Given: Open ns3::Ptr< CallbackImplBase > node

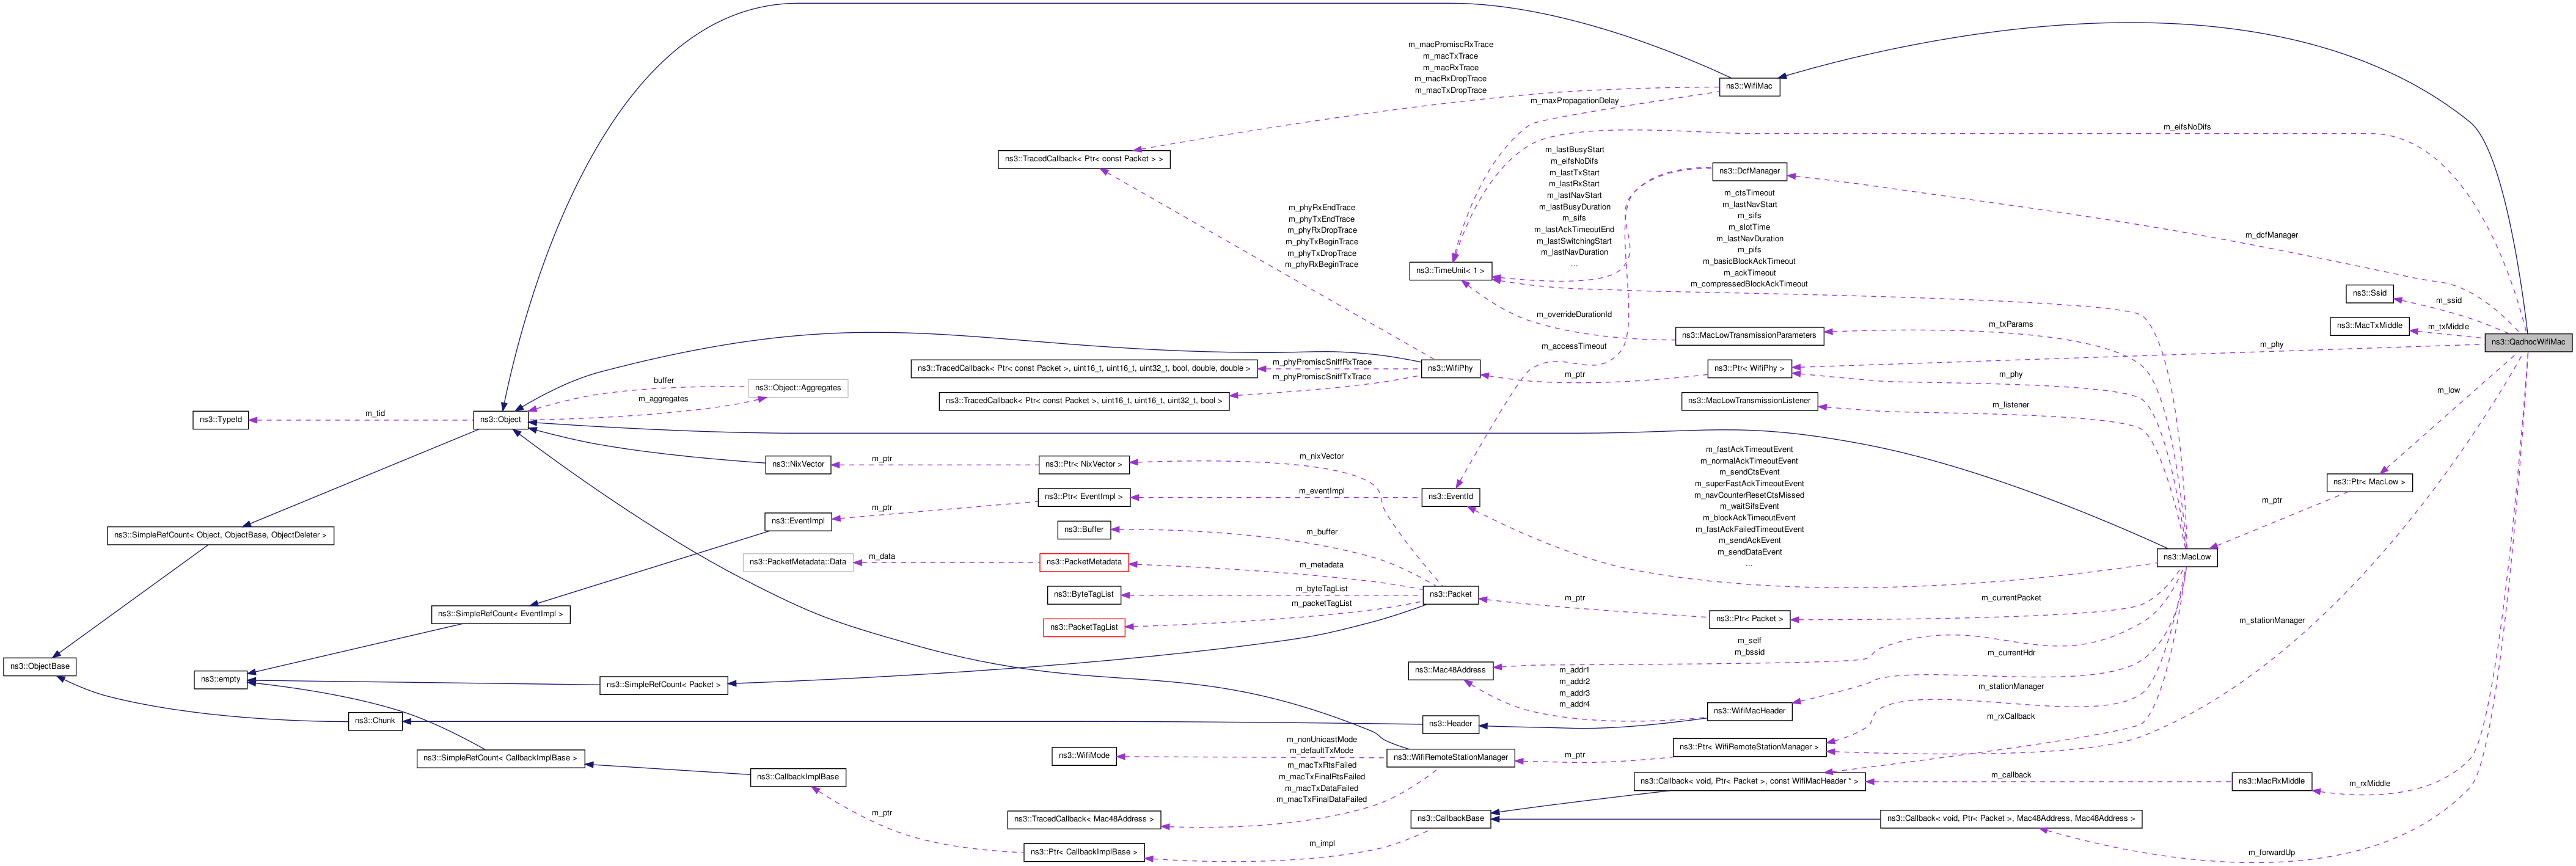Looking at the screenshot, I should click(1084, 853).
